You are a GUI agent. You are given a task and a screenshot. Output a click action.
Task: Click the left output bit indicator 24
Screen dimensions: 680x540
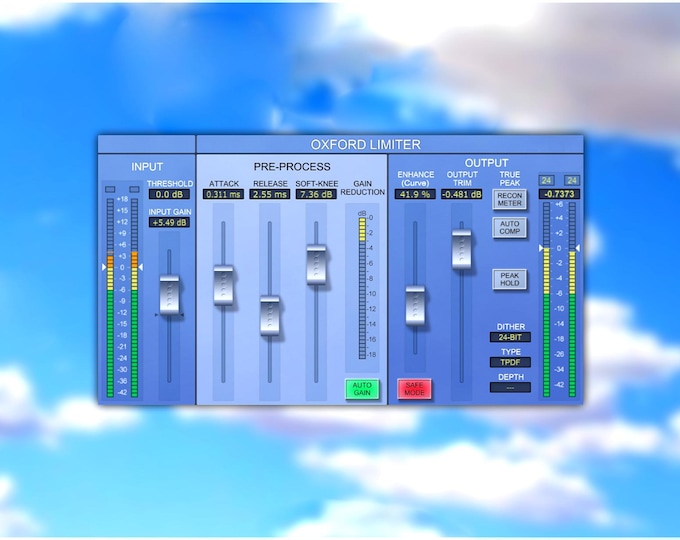[x=546, y=180]
